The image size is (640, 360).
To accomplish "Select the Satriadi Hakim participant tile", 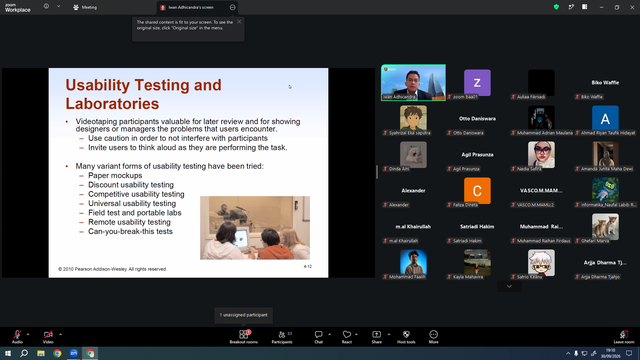I will (477, 227).
